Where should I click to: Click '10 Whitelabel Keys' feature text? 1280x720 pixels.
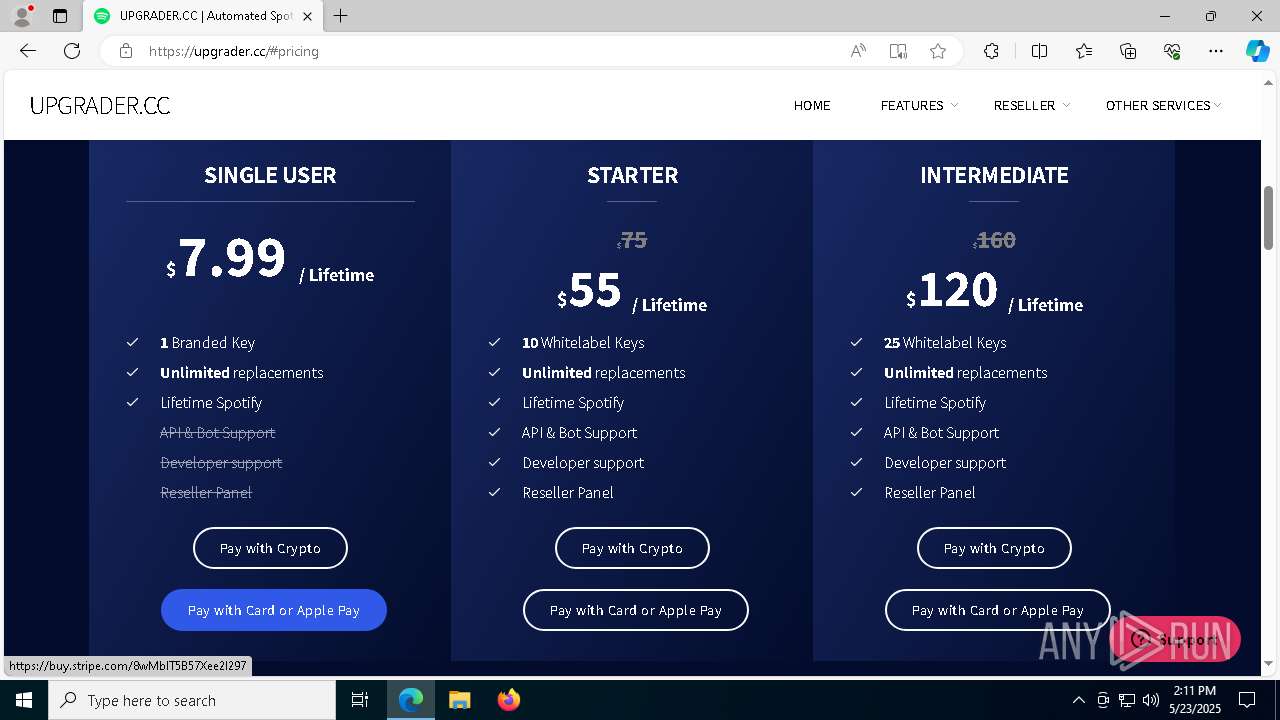[583, 342]
